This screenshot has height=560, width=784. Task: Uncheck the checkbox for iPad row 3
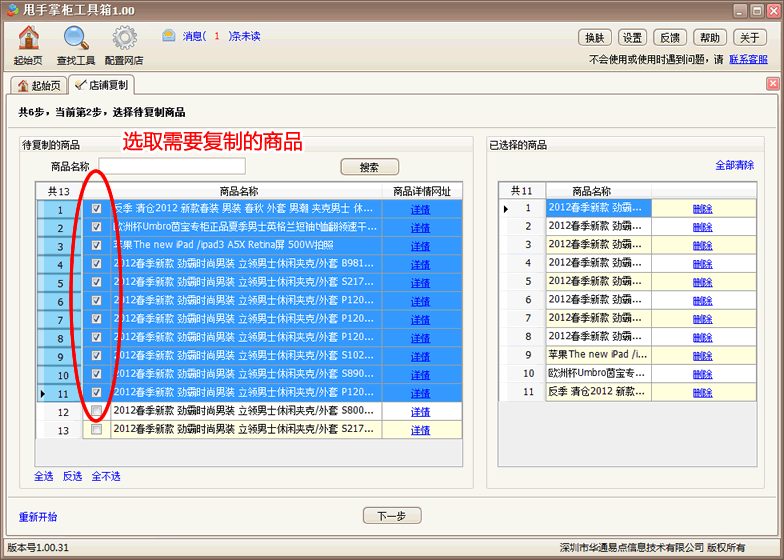click(x=96, y=246)
